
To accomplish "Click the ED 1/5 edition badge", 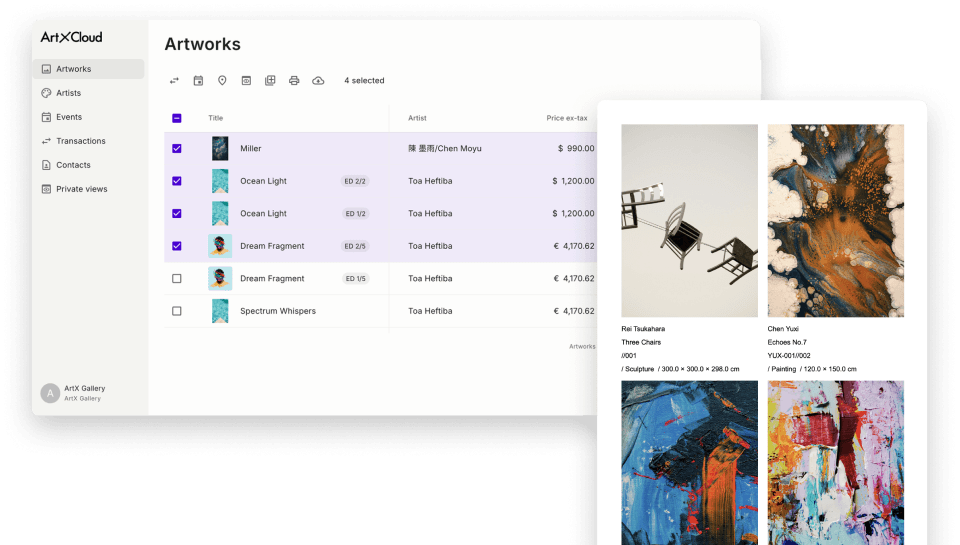I will (355, 279).
